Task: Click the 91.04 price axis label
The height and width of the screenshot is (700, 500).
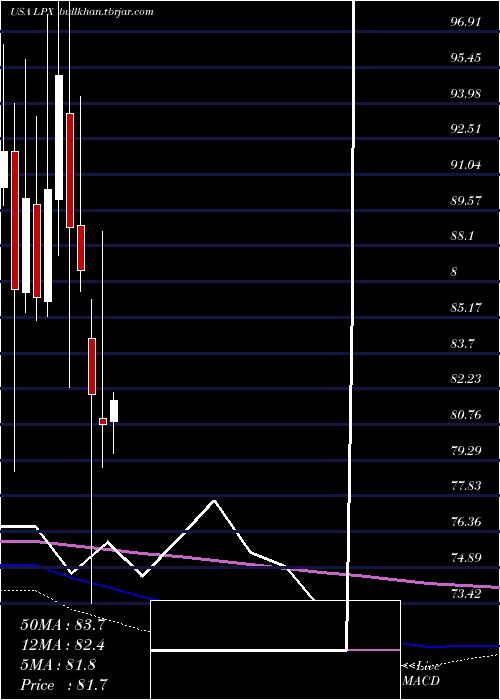Action: 466,165
